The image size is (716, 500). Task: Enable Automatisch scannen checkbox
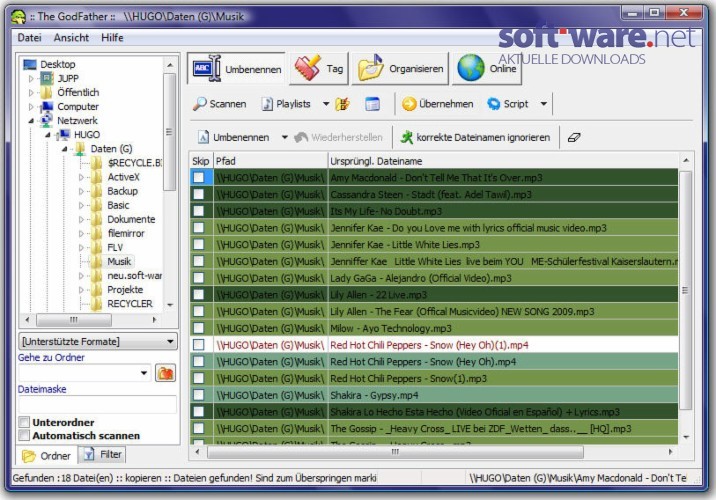coord(24,435)
